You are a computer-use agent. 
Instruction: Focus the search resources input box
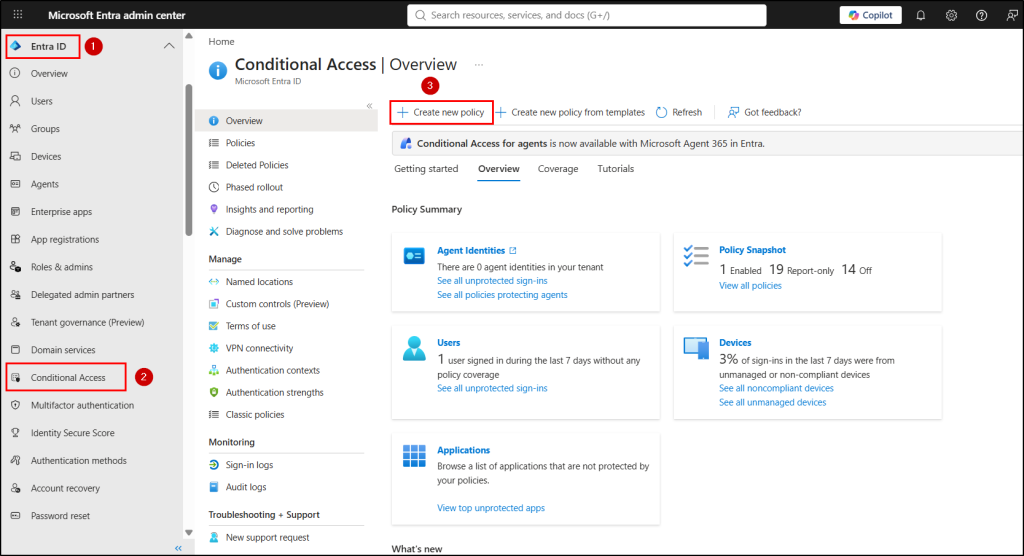[586, 15]
